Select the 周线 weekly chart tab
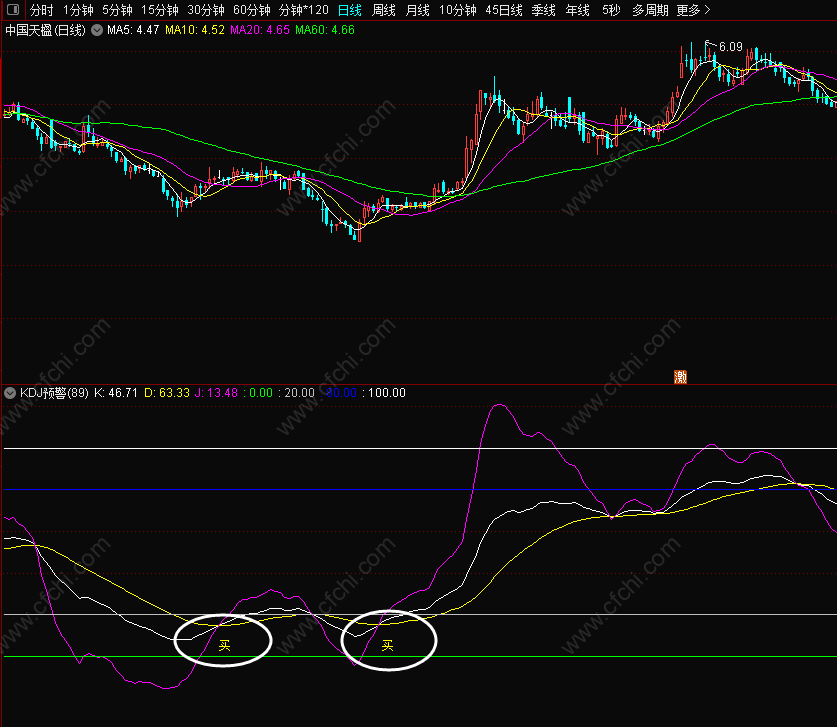837x727 pixels. [x=384, y=10]
